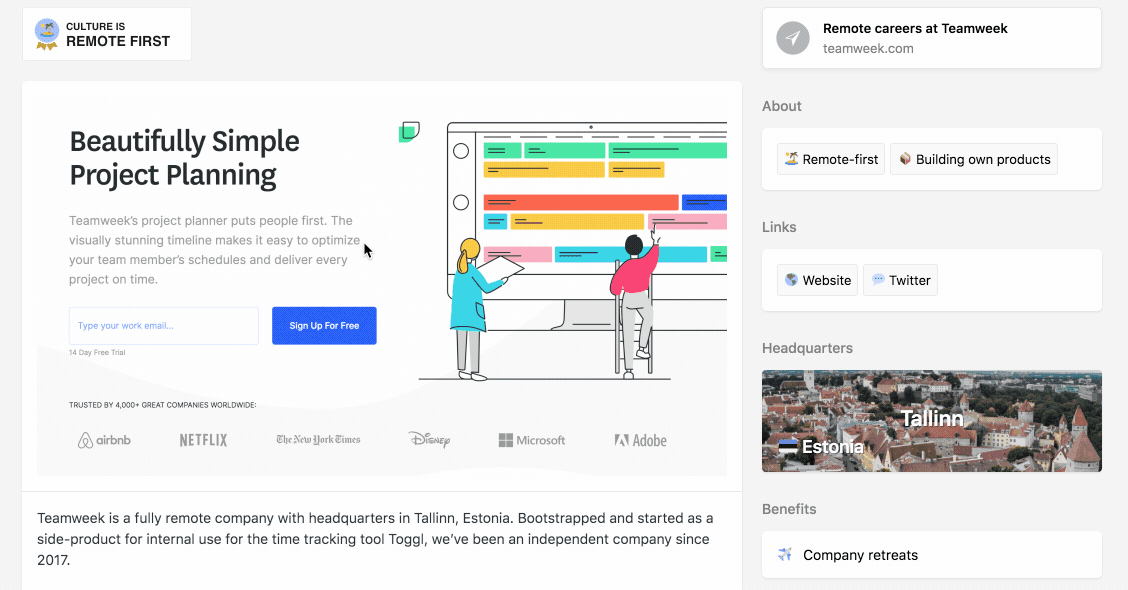Click the green Teamweek logo mark
Image resolution: width=1128 pixels, height=590 pixels.
tap(409, 132)
